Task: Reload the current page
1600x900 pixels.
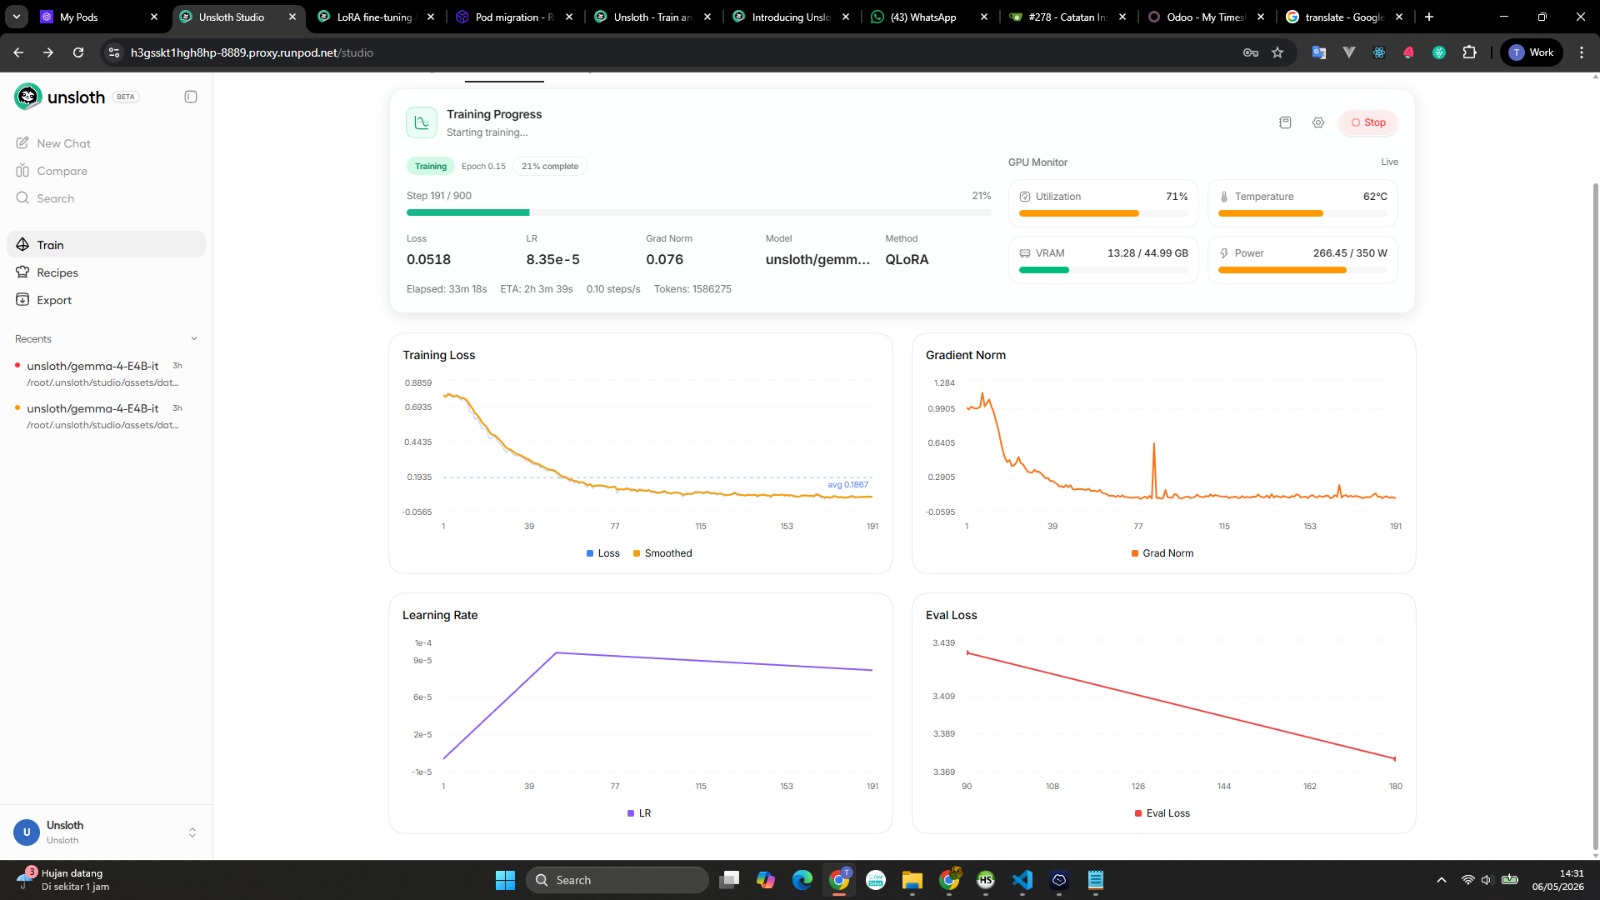Action: [78, 52]
